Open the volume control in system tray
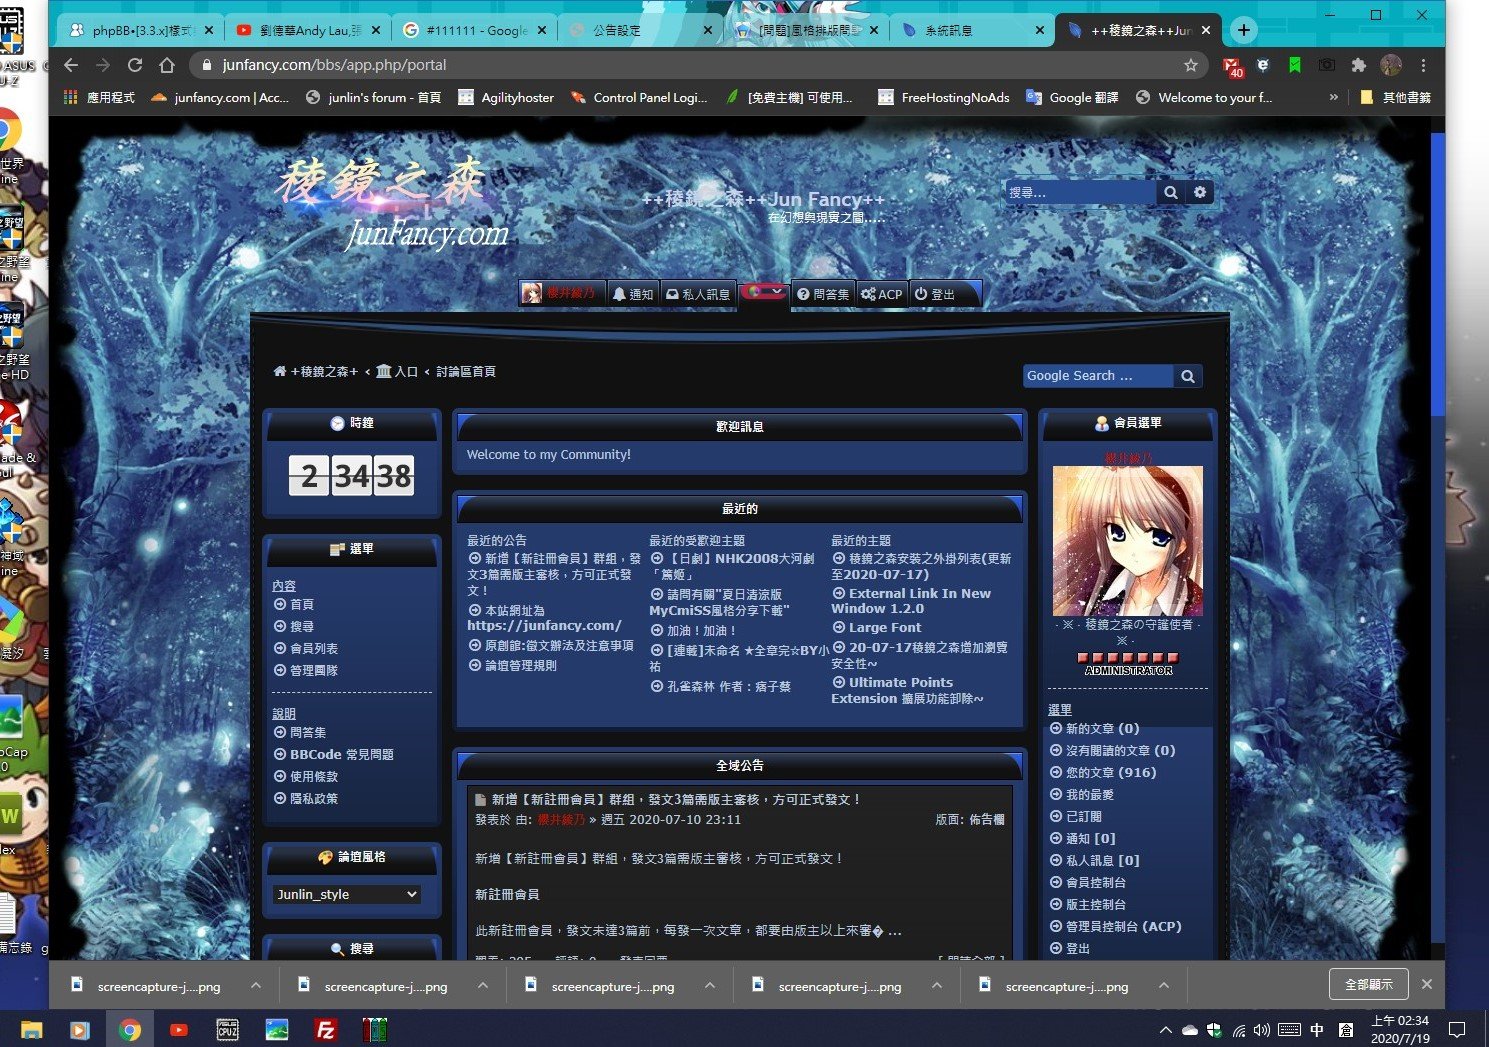The height and width of the screenshot is (1047, 1489). [1262, 1030]
